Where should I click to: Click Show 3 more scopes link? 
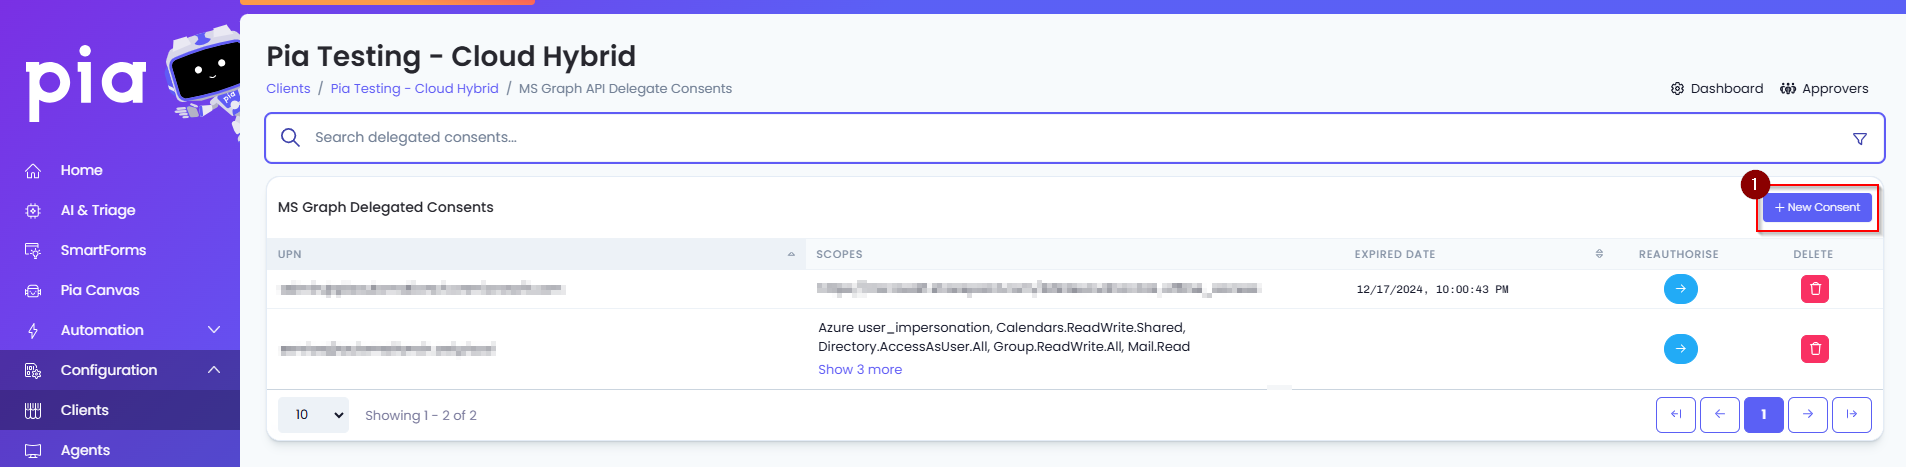[860, 369]
